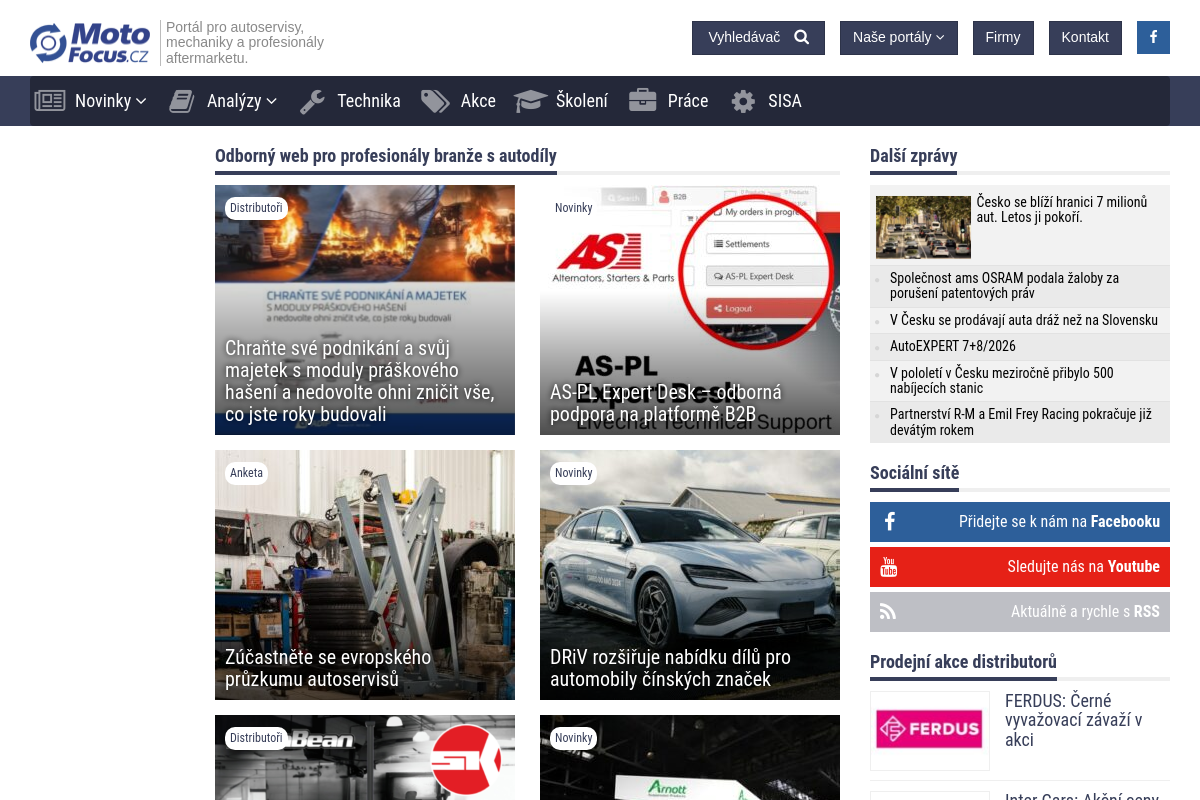The width and height of the screenshot is (1200, 800).
Task: Click the Anketa tag on workshop article
Action: (246, 473)
